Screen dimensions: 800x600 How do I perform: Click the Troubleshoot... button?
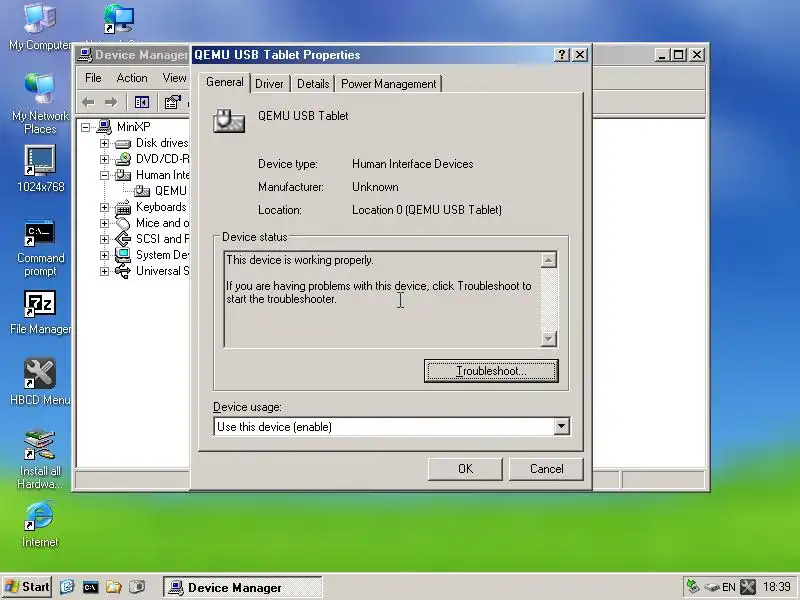click(x=491, y=371)
